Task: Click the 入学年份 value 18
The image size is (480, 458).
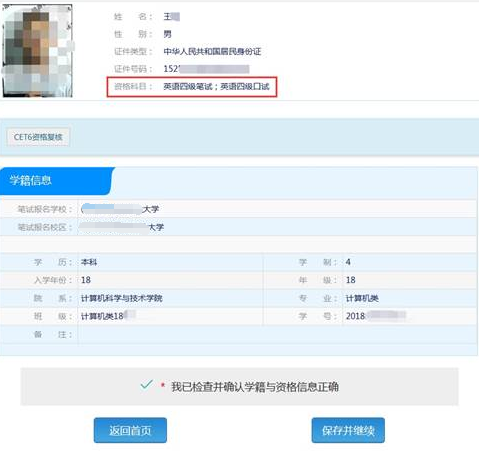Action: pyautogui.click(x=86, y=280)
